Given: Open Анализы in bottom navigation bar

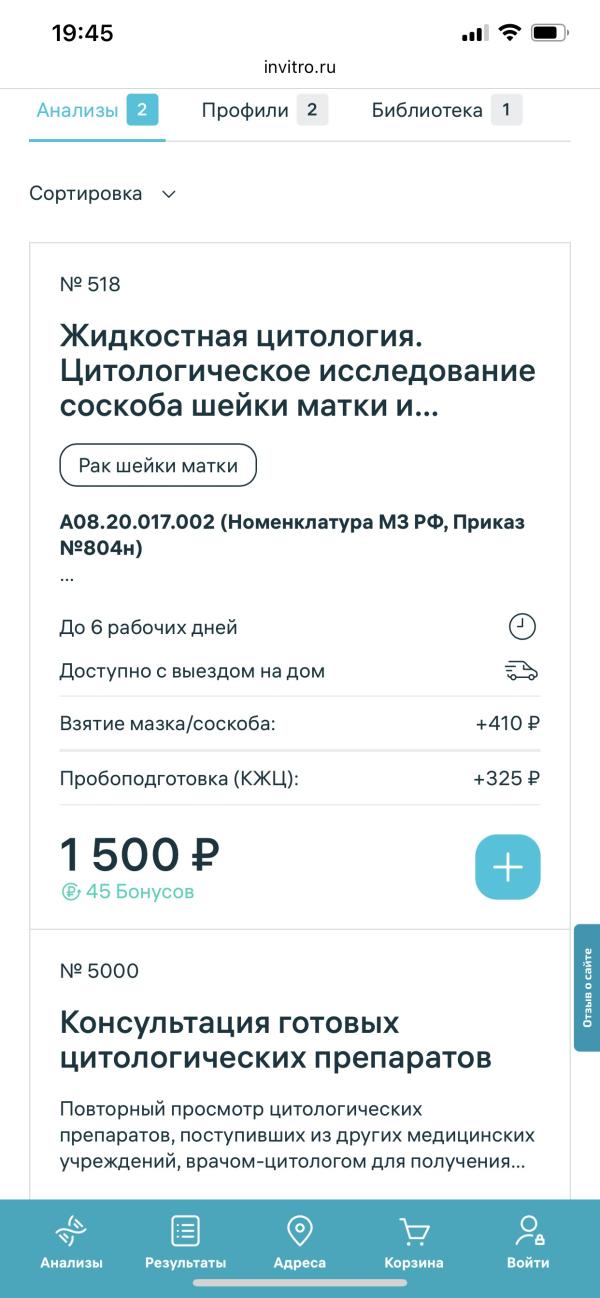Looking at the screenshot, I should point(71,1243).
